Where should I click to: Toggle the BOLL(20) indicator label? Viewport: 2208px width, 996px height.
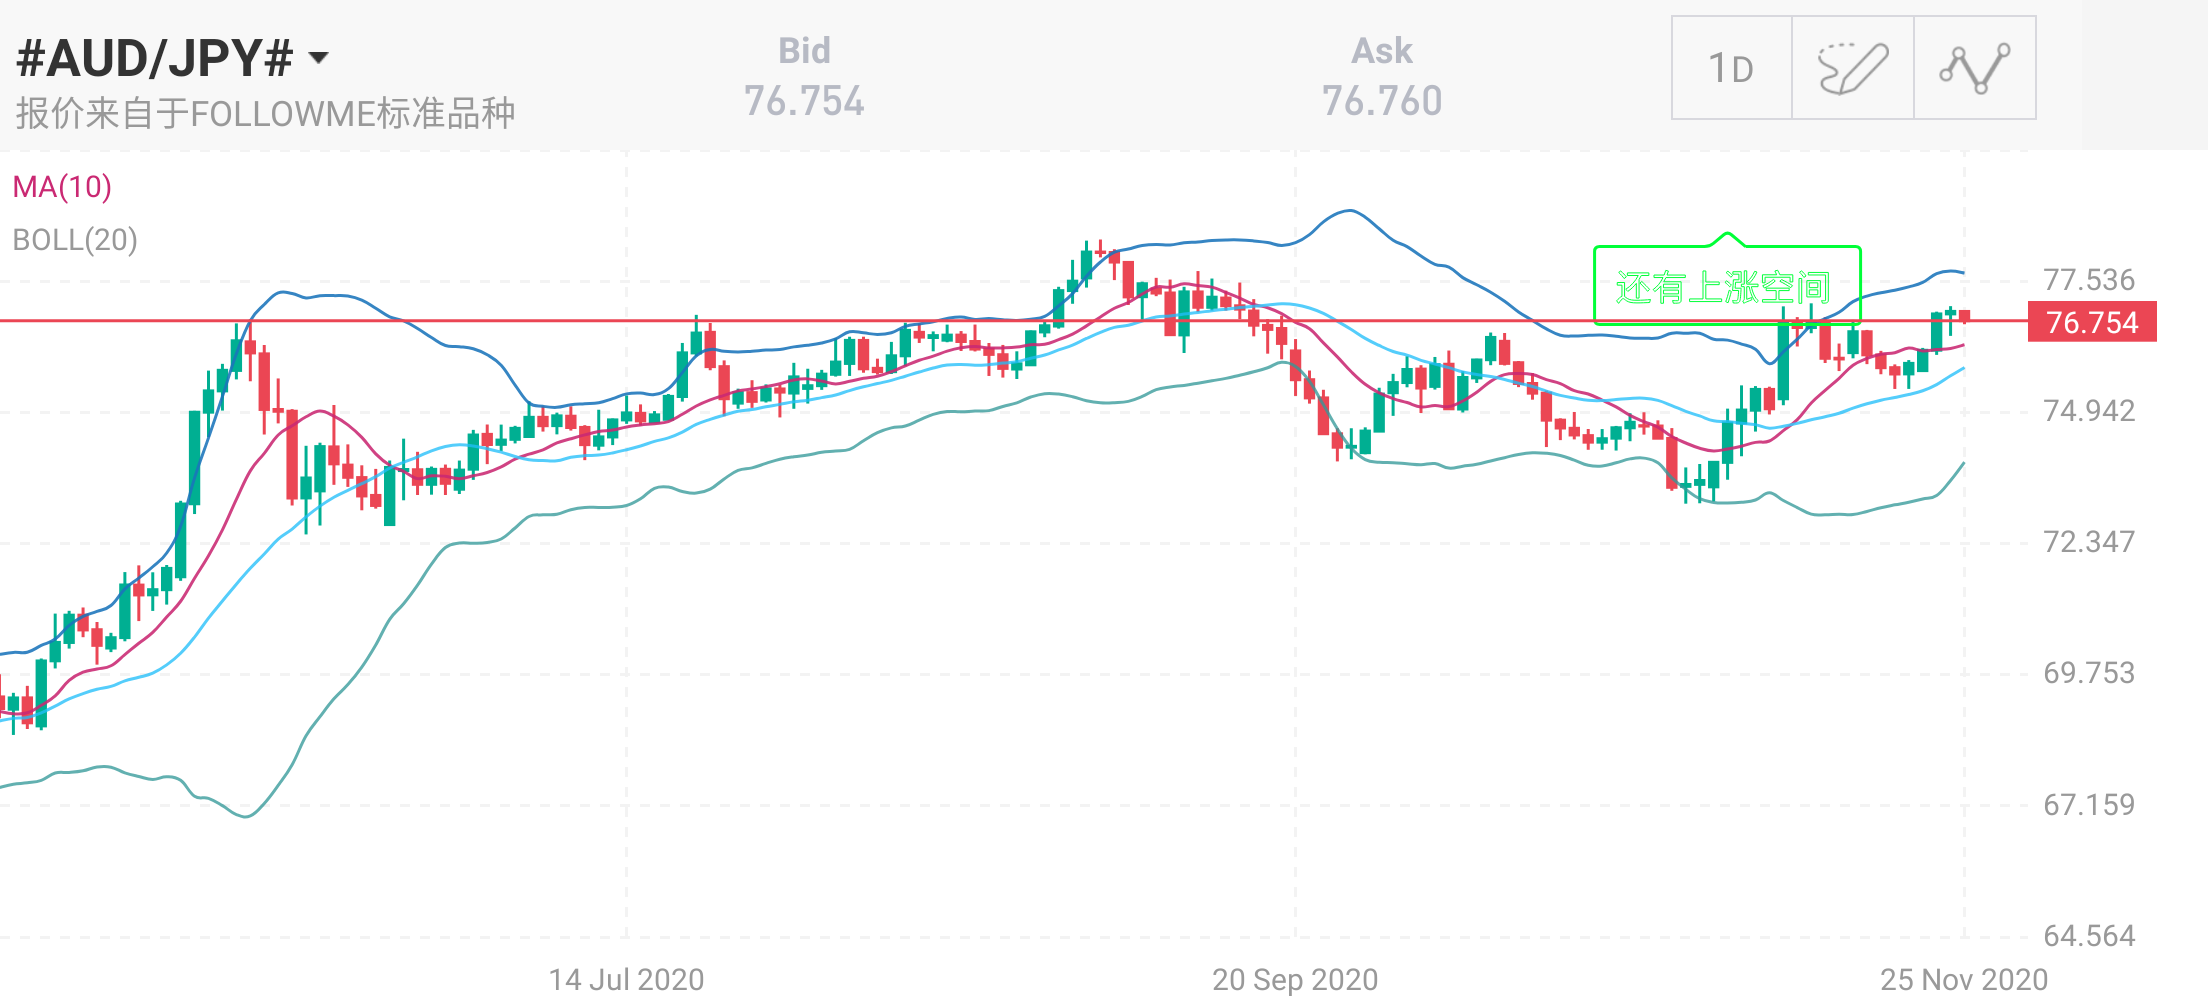point(75,240)
